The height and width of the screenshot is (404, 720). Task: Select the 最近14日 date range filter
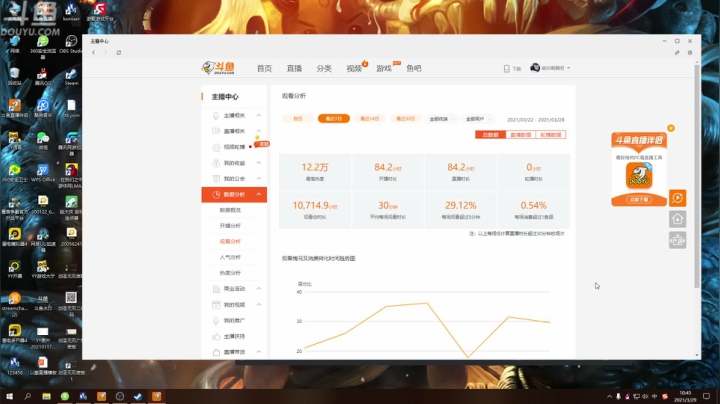[x=370, y=118]
